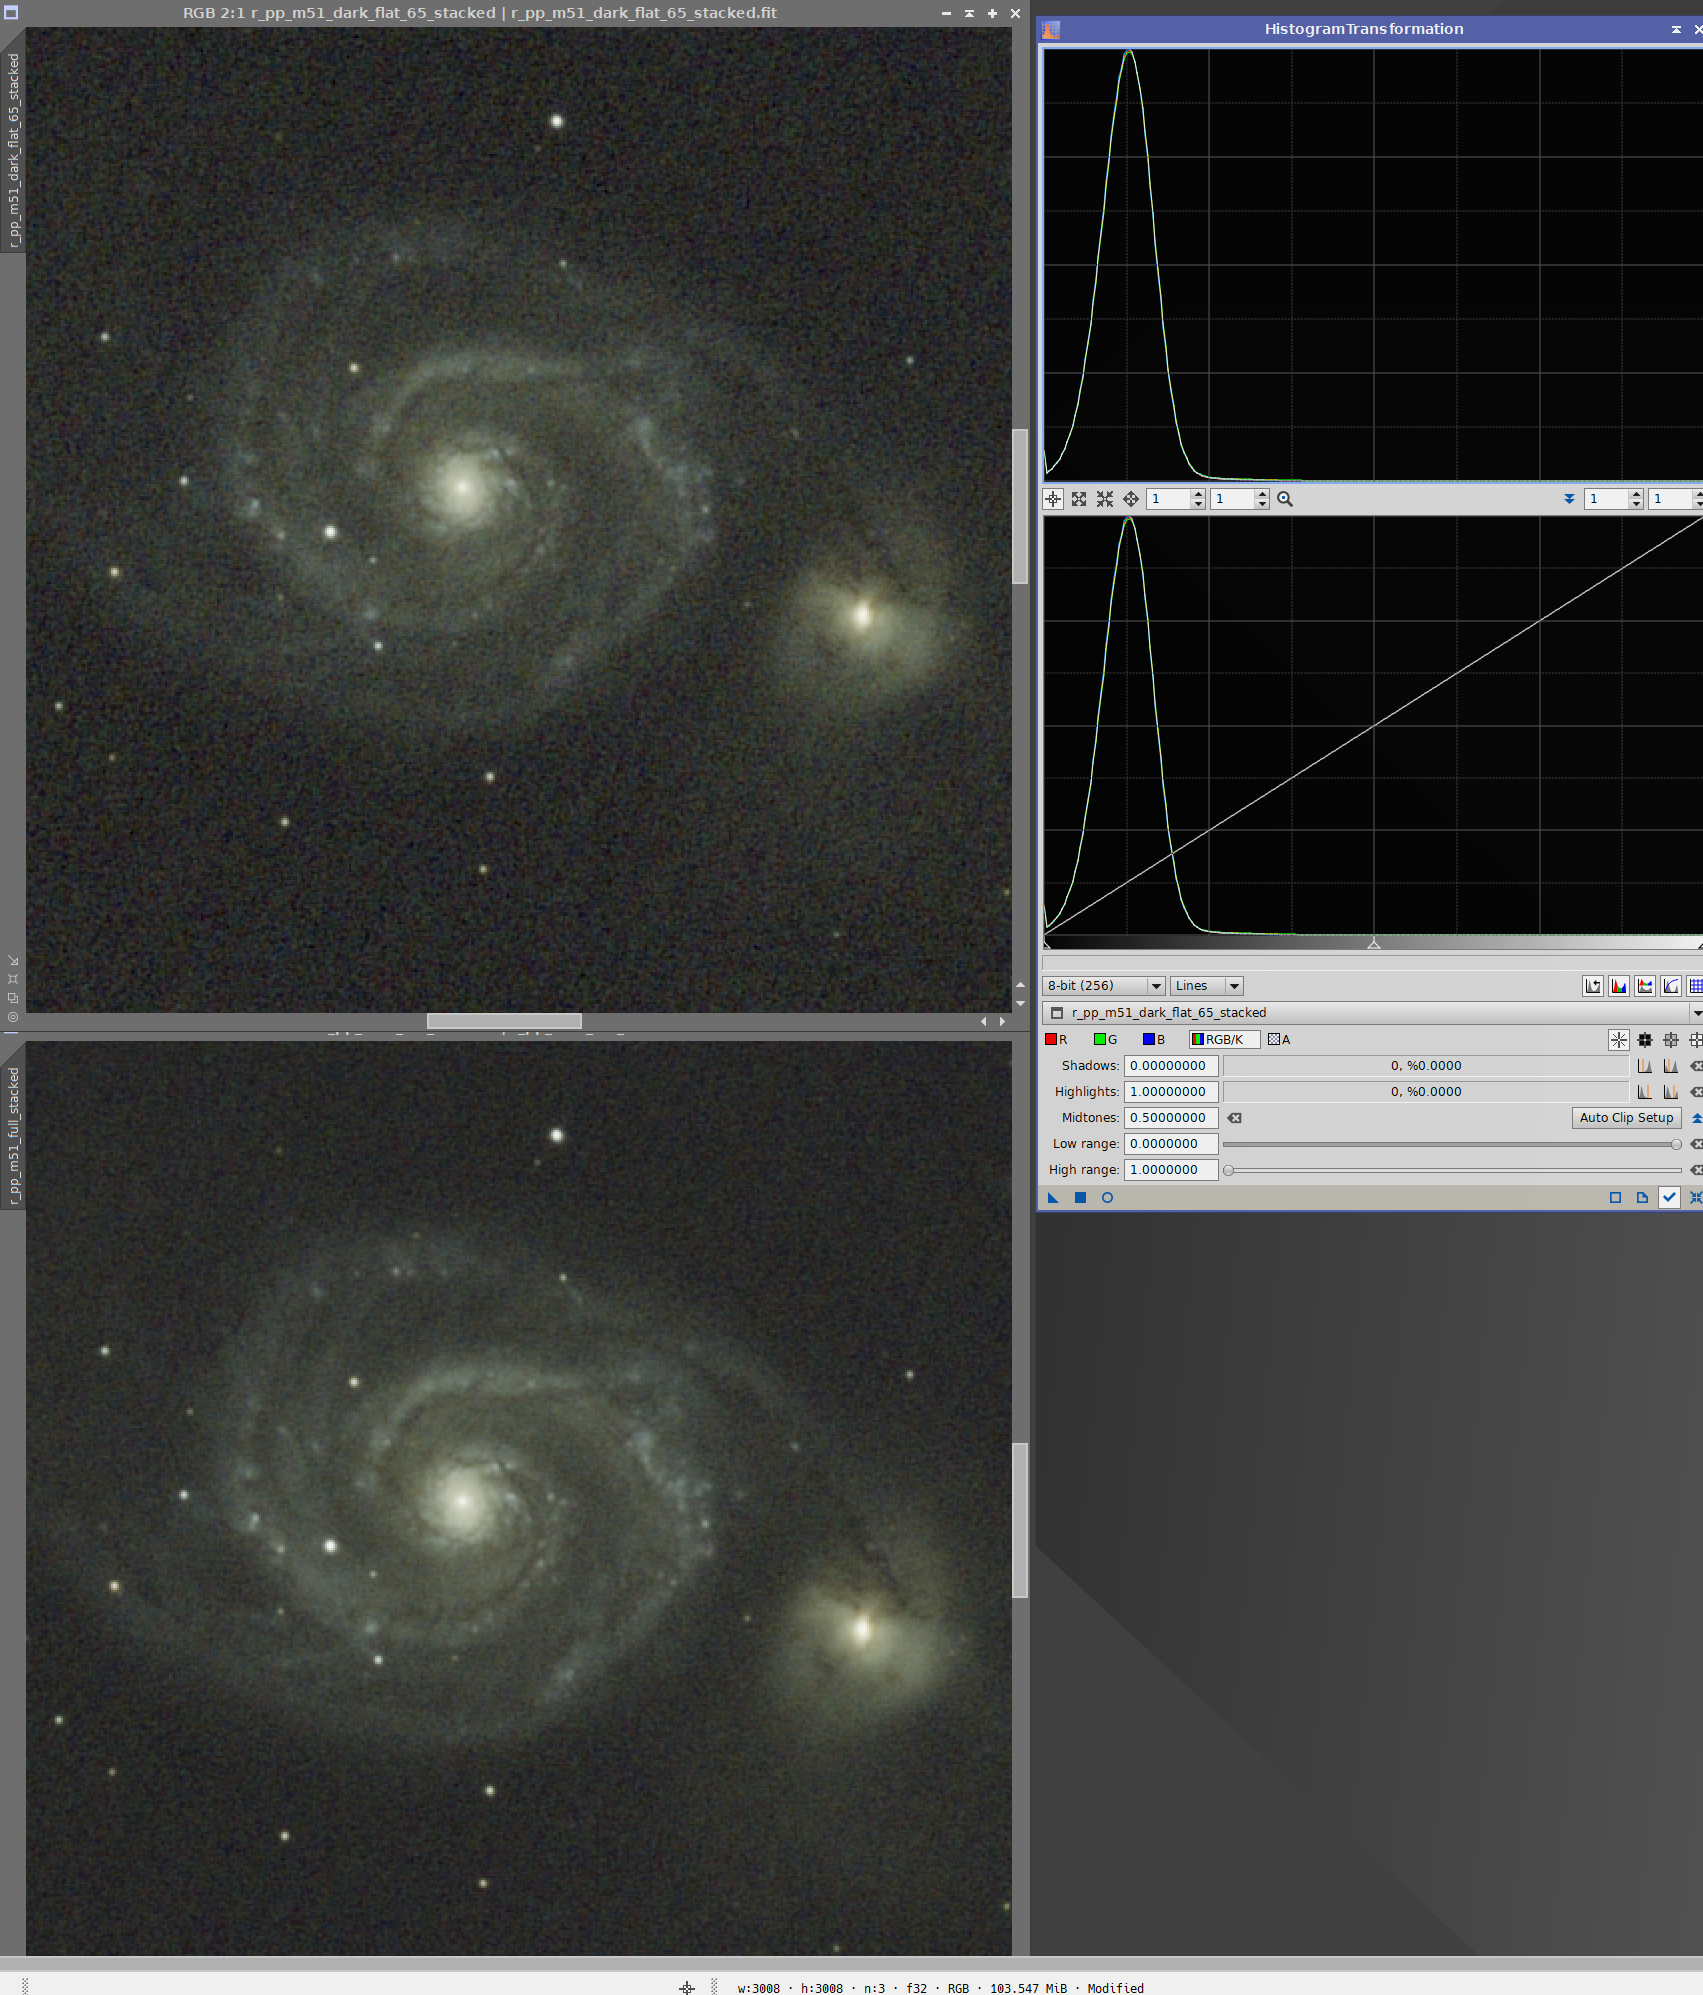
Task: Click the blue square Apply button
Action: [1080, 1198]
